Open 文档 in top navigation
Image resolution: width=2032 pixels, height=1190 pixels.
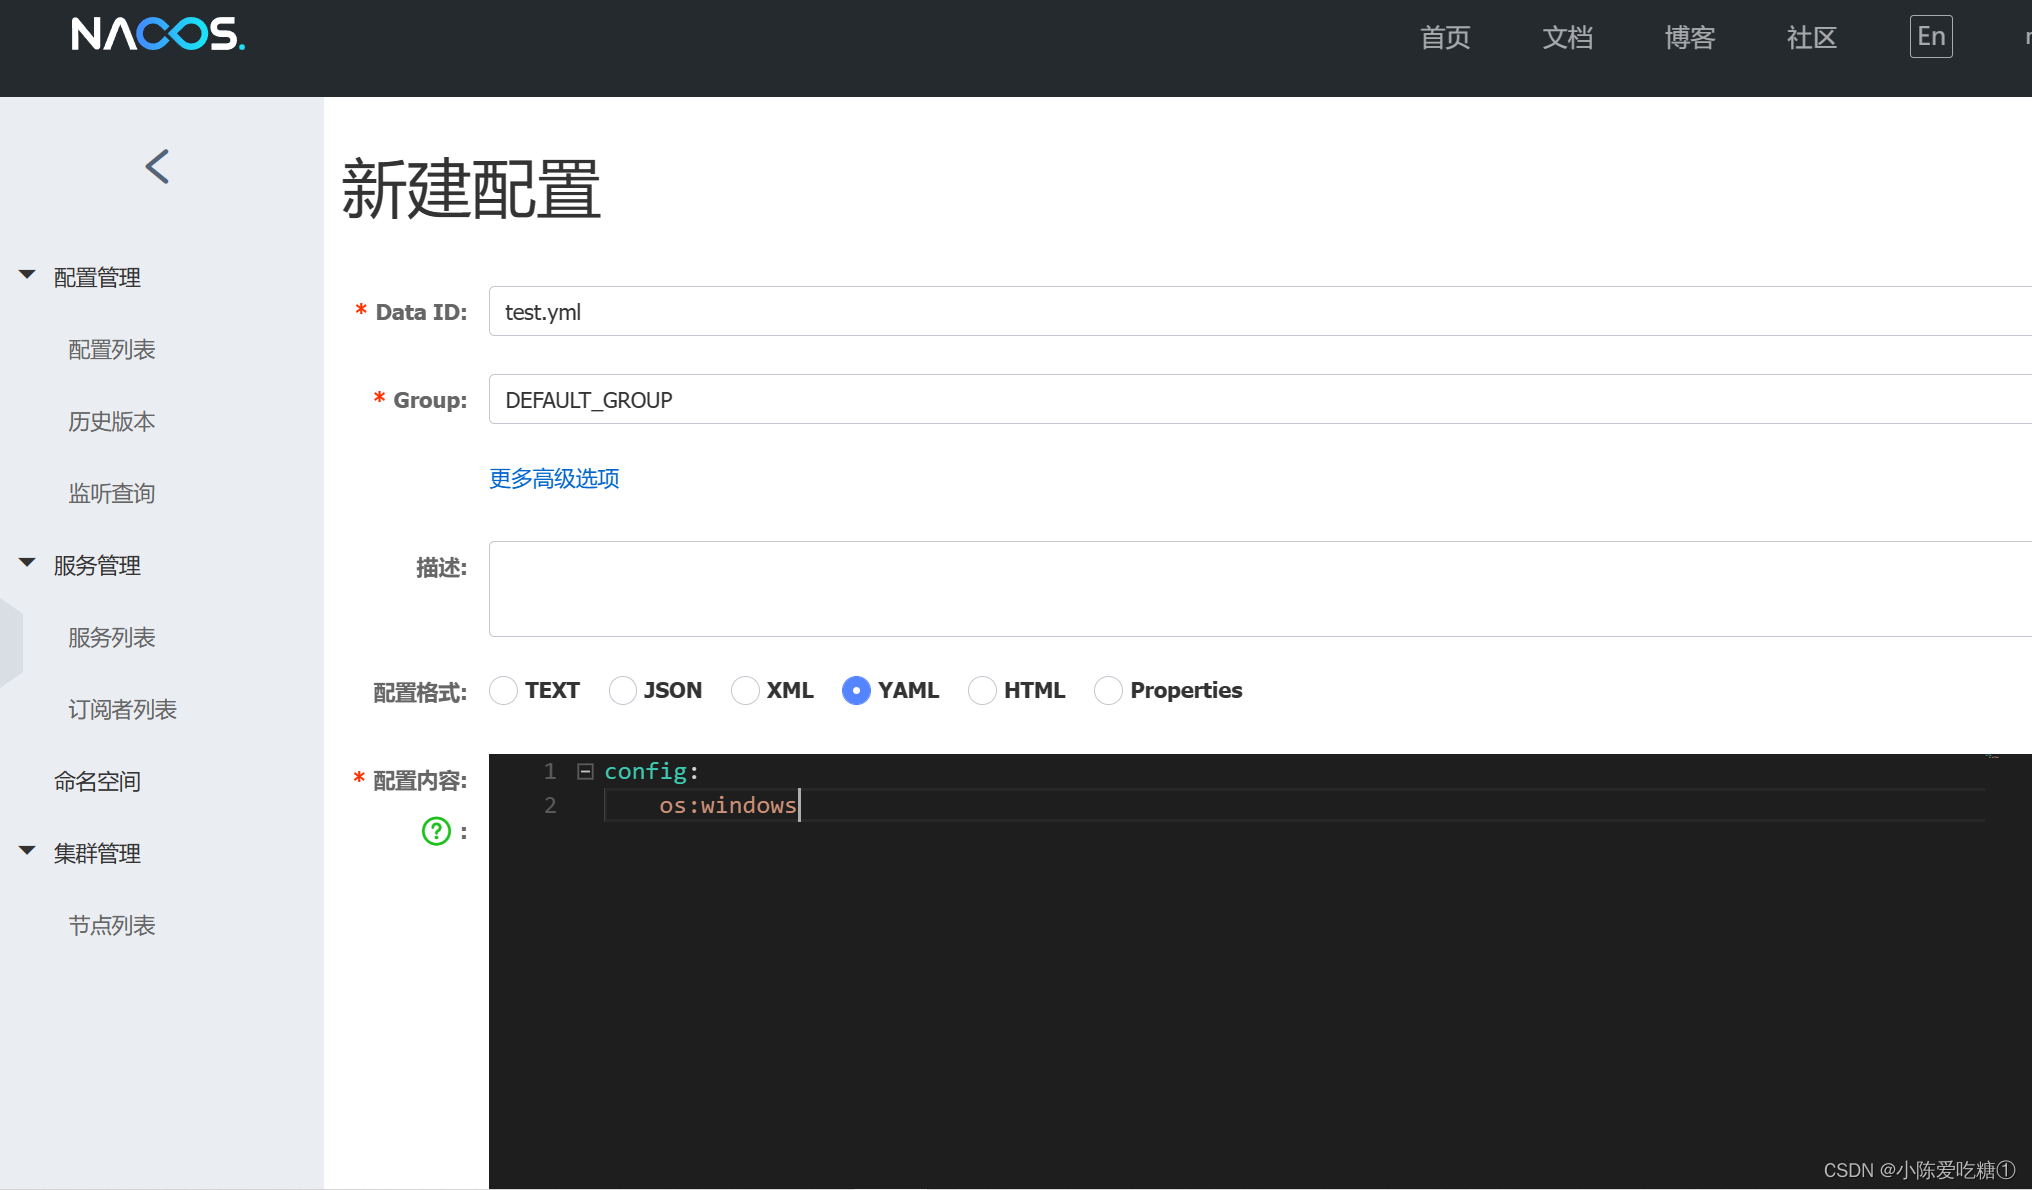1567,38
